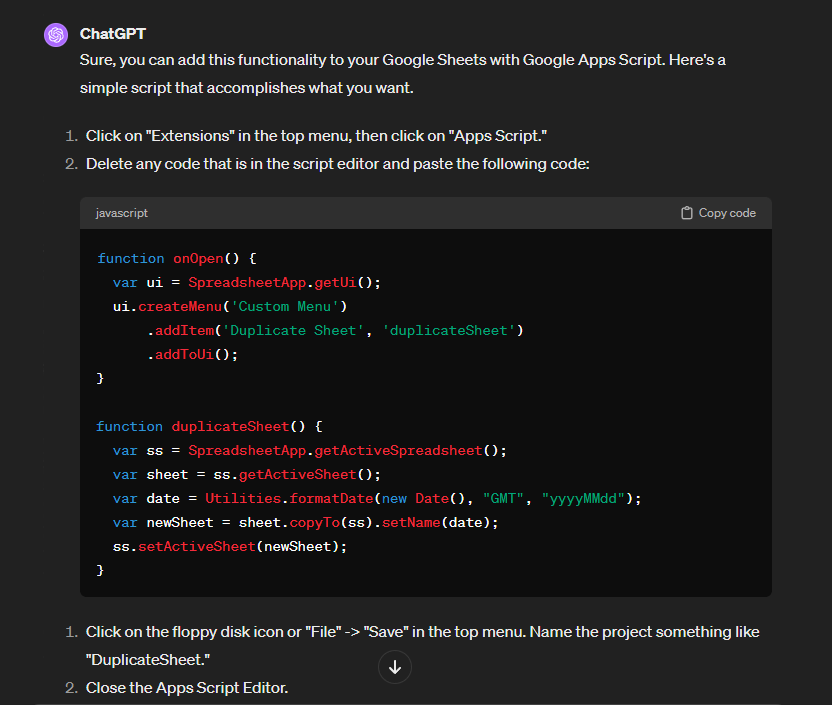
Task: Click the .addToUi(); code line
Action: (x=193, y=354)
